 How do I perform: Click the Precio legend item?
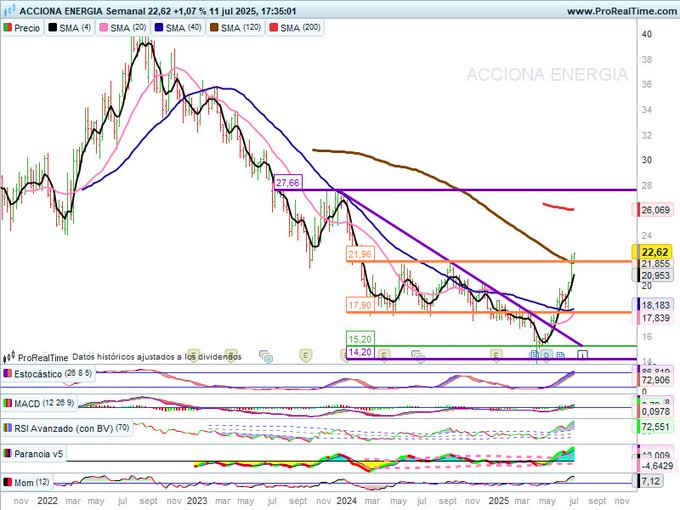point(22,28)
